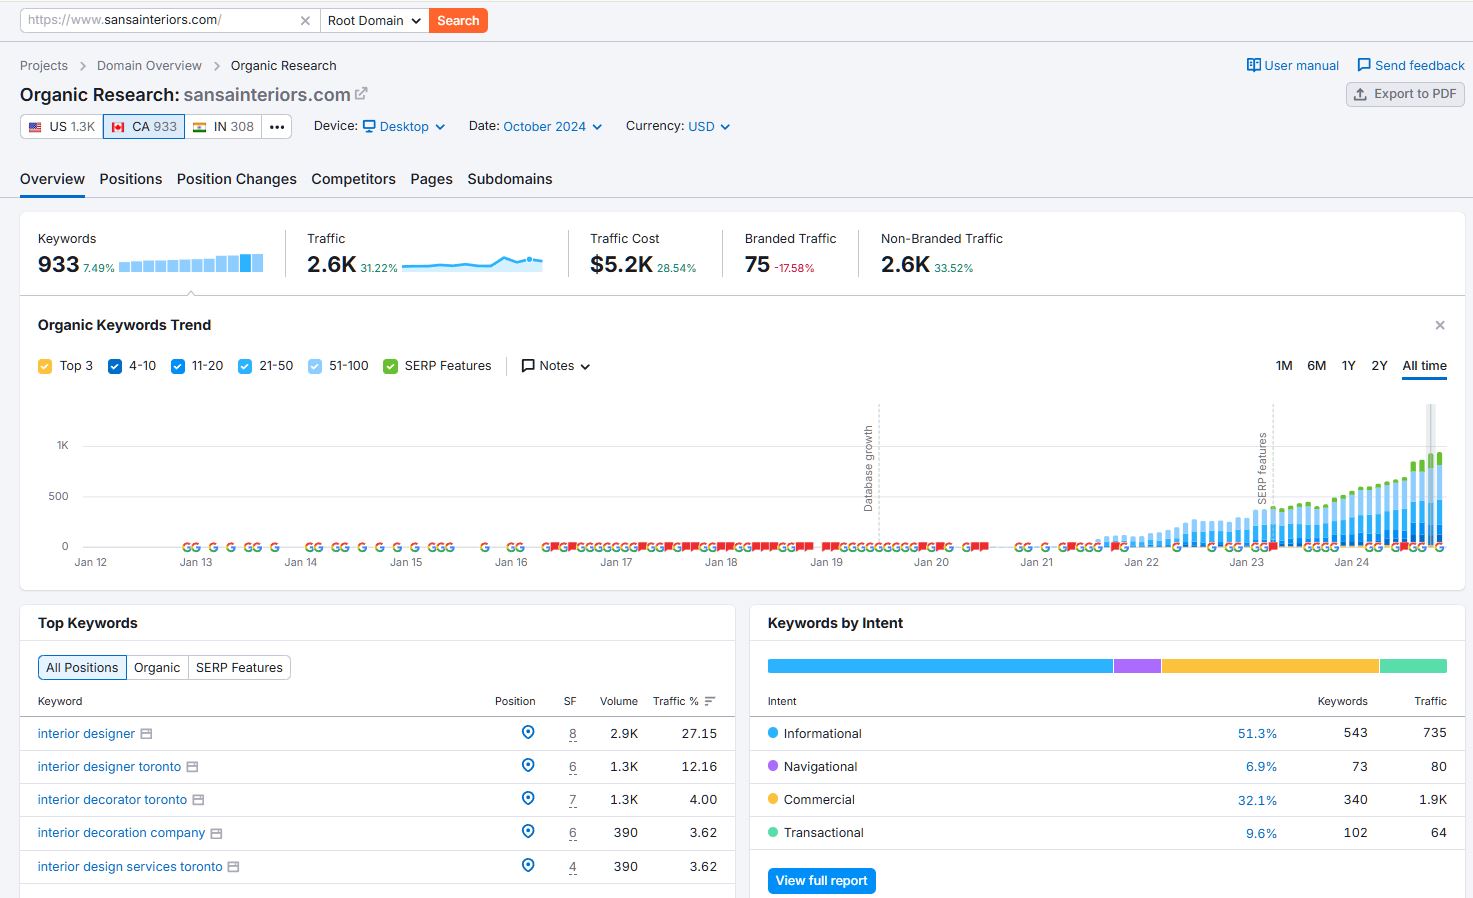Open SERP view icon next to interior designer toronto
1473x898 pixels.
[x=192, y=767]
